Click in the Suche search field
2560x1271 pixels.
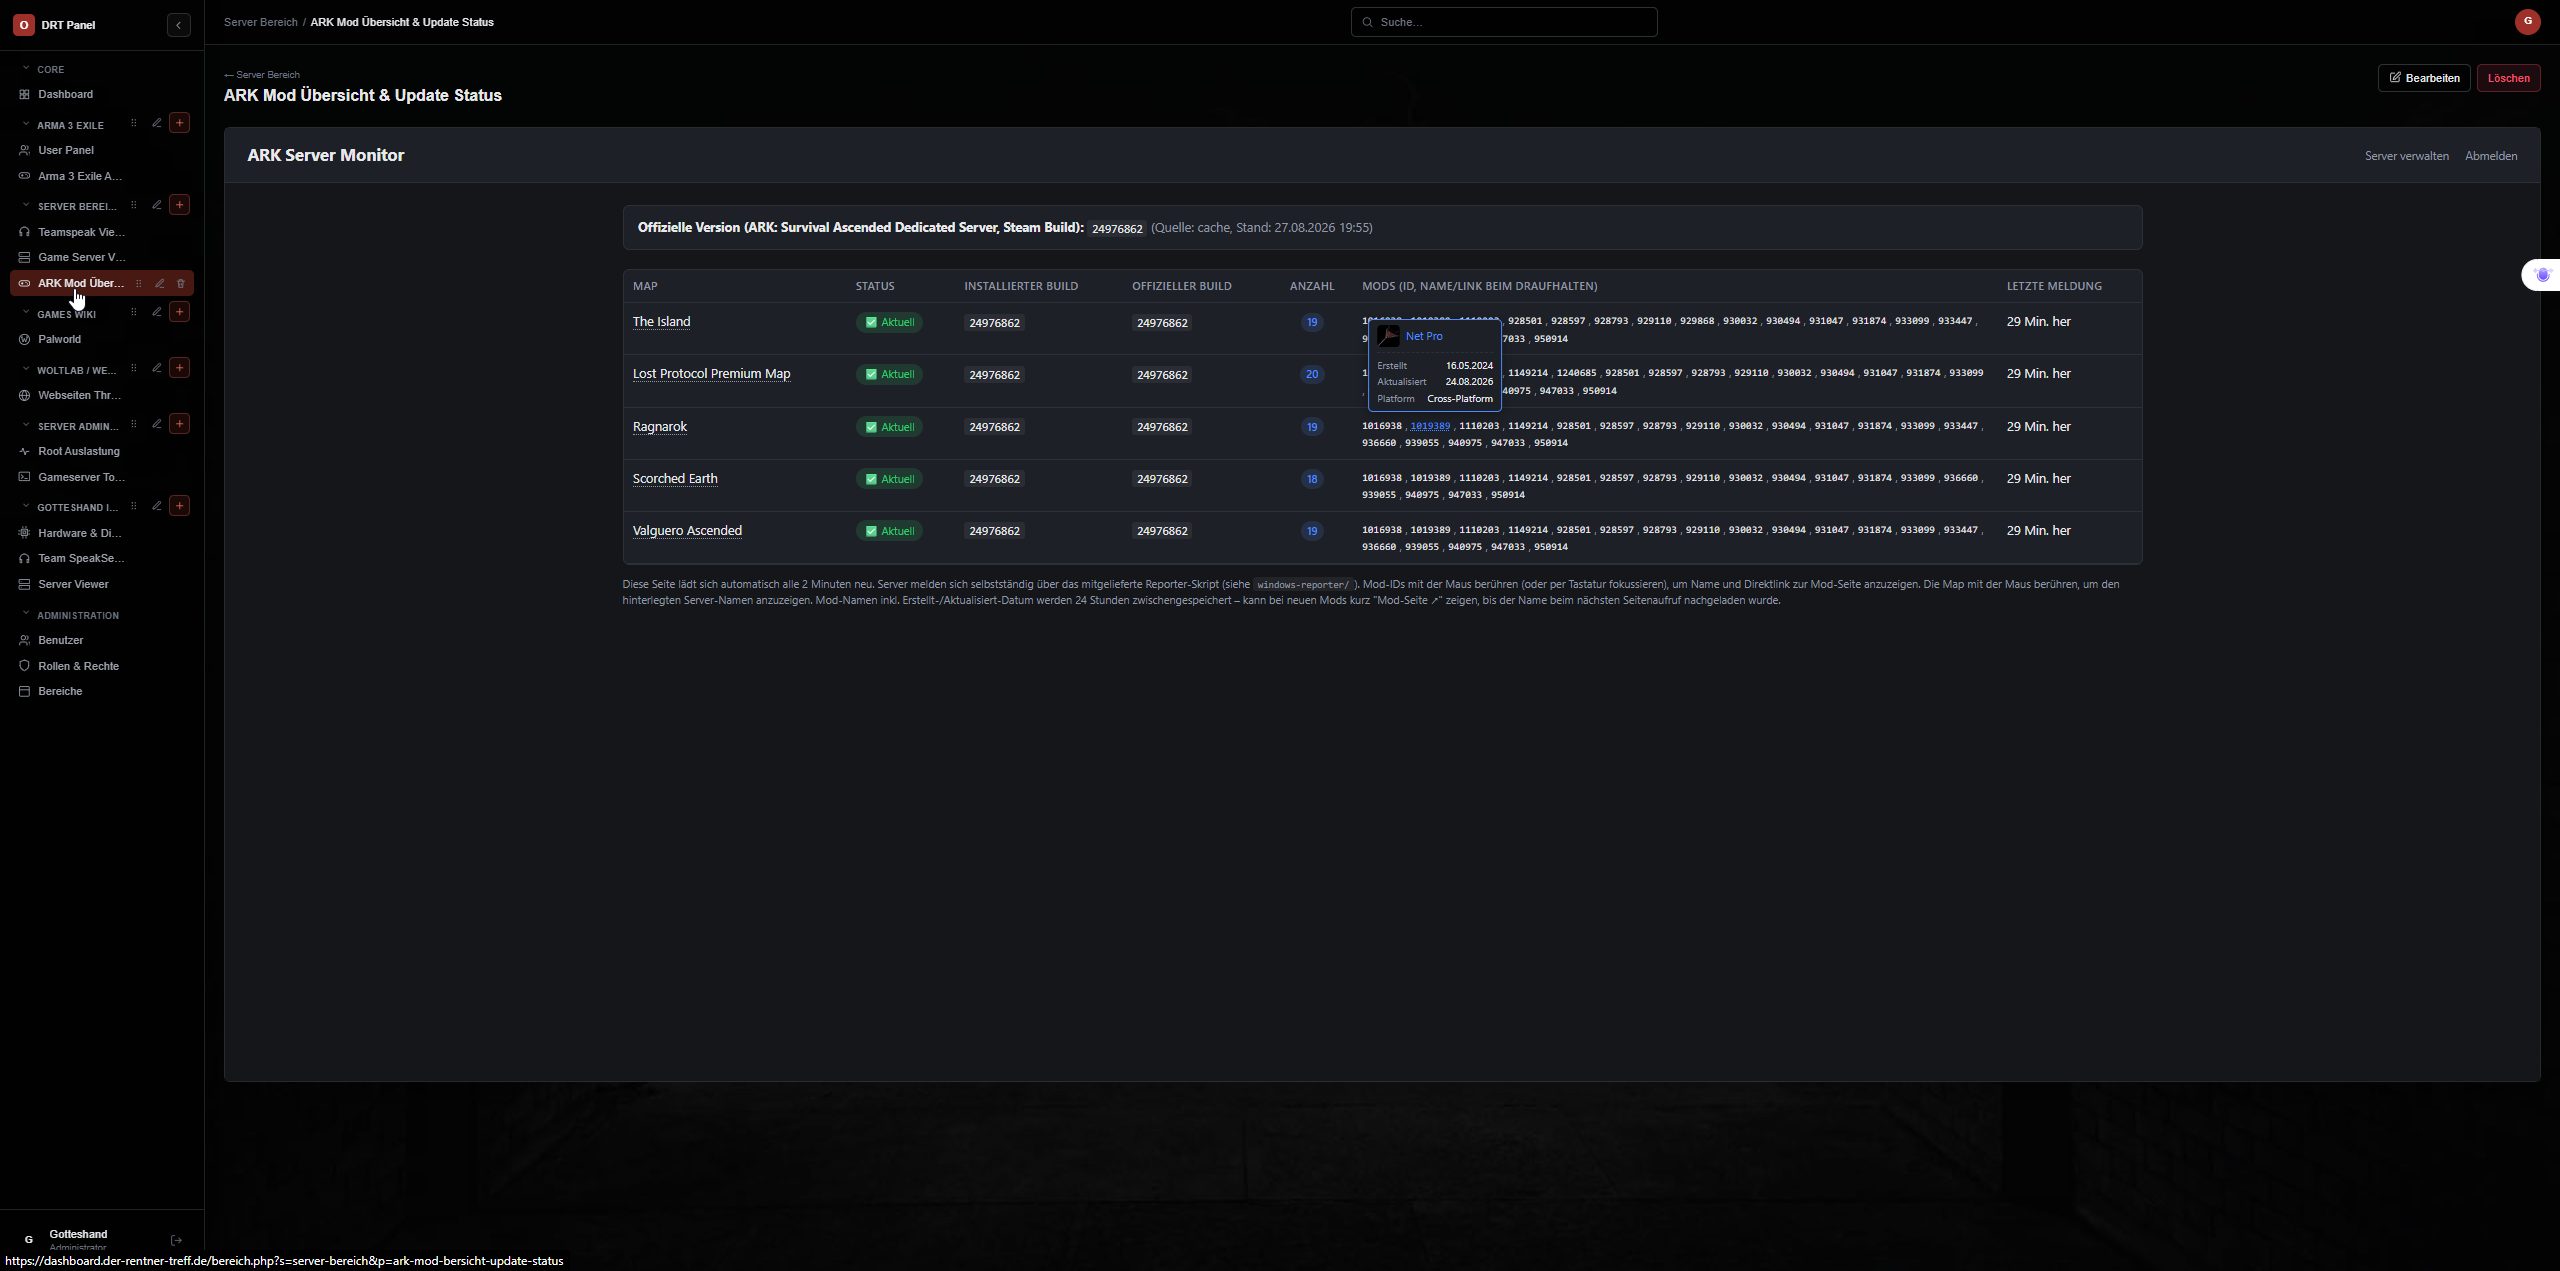1503,22
